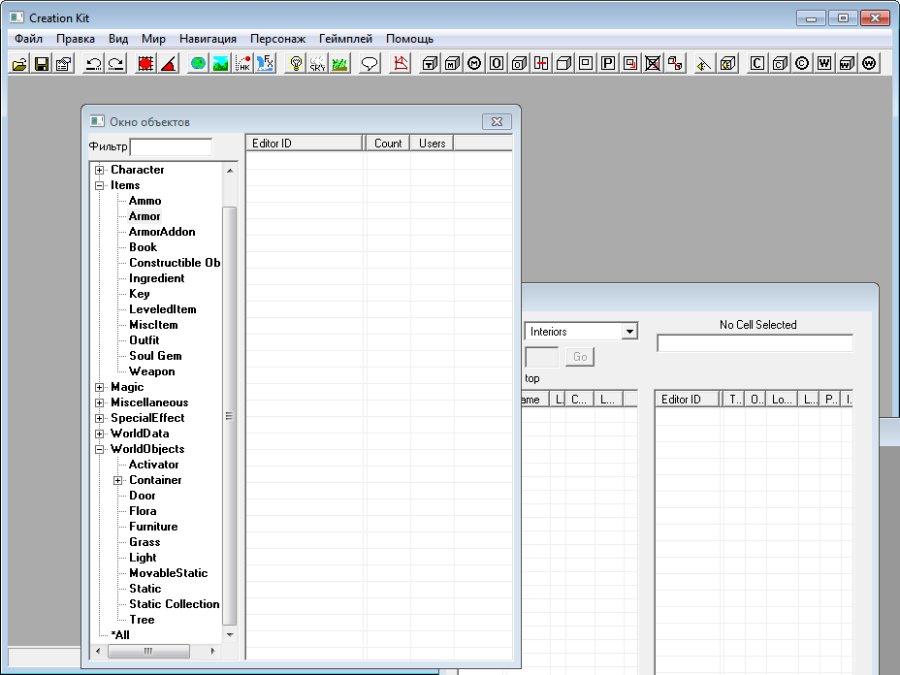Select MovableStatic in the tree

click(x=168, y=573)
